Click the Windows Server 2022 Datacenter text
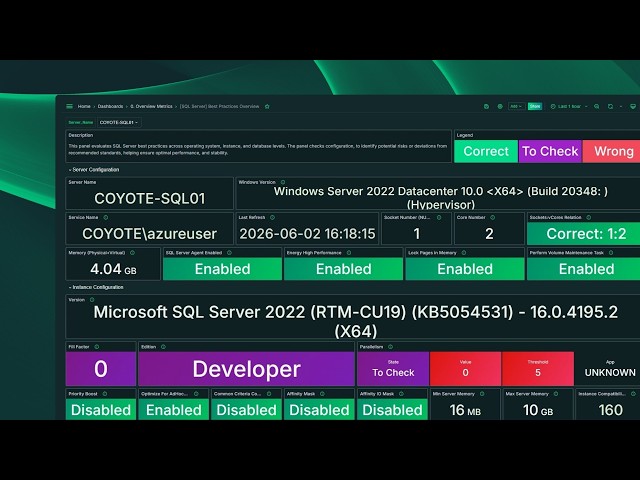Image resolution: width=640 pixels, height=480 pixels. pyautogui.click(x=441, y=198)
